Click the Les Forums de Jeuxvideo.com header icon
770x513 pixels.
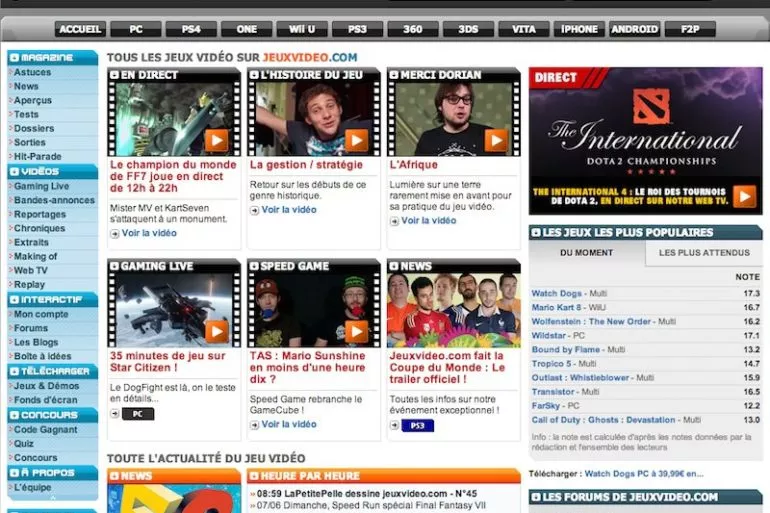click(536, 497)
